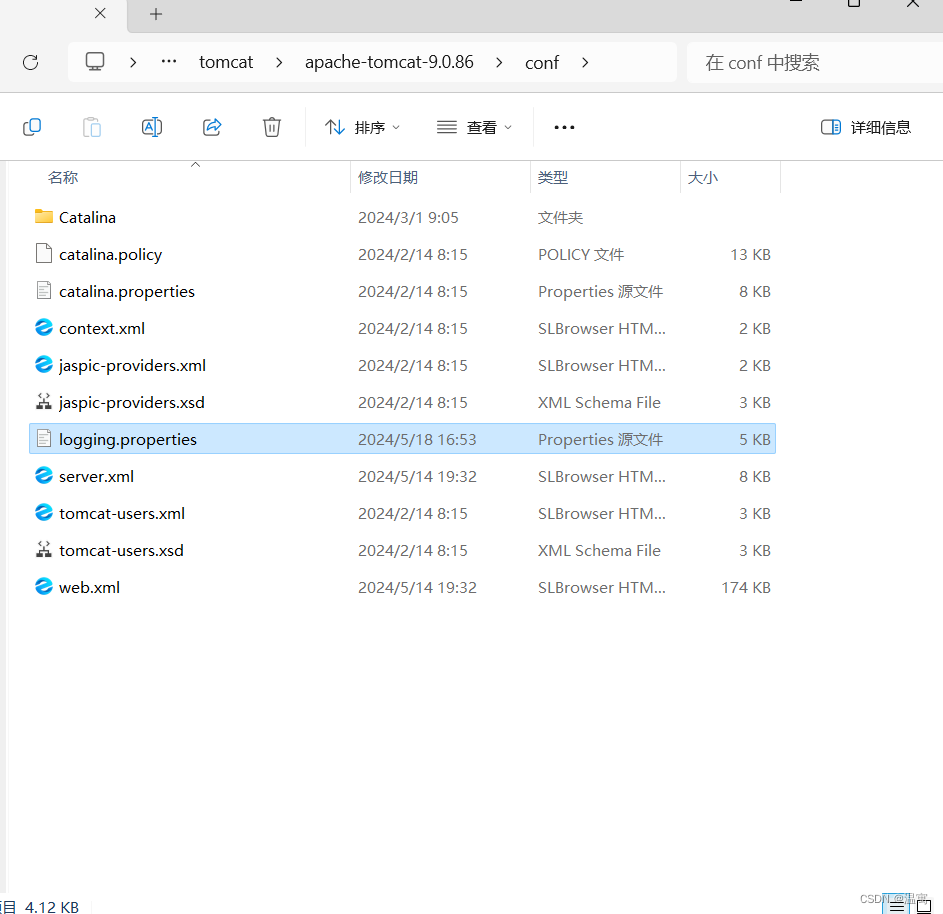Select the conf breadcrumb segment
Image resolution: width=943 pixels, height=914 pixels.
pos(542,63)
